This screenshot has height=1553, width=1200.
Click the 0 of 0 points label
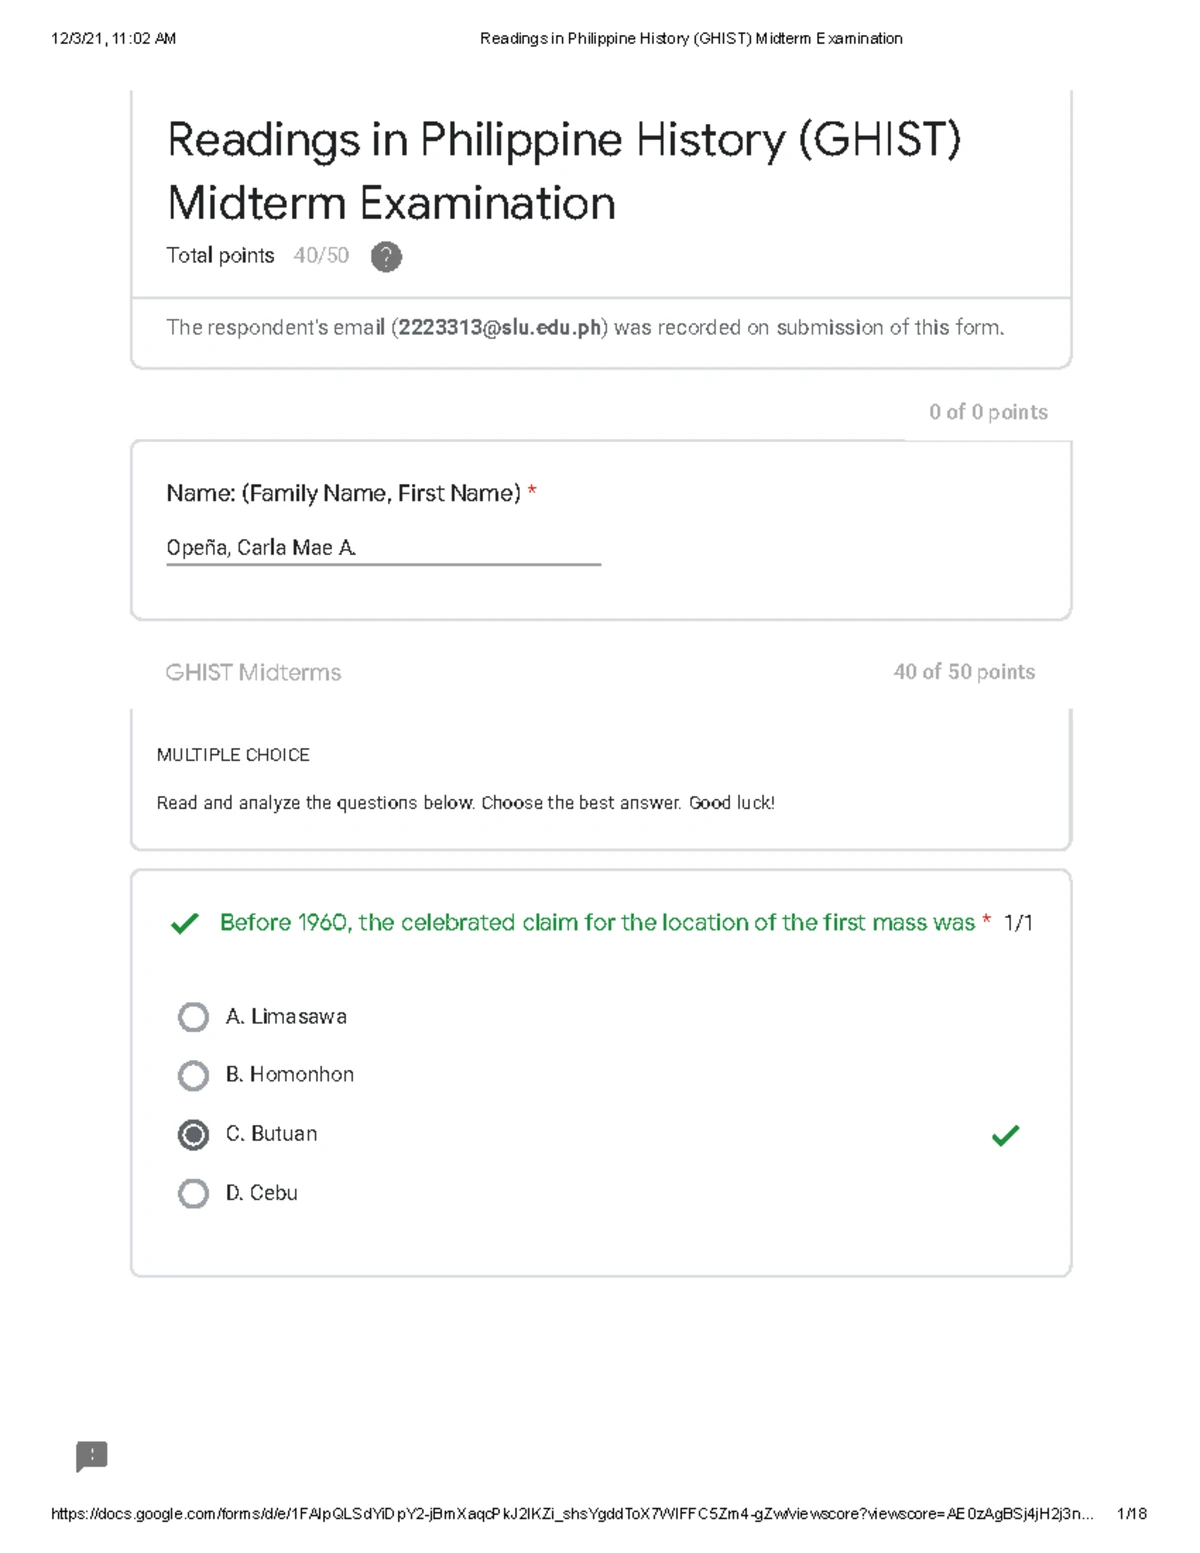[x=988, y=412]
